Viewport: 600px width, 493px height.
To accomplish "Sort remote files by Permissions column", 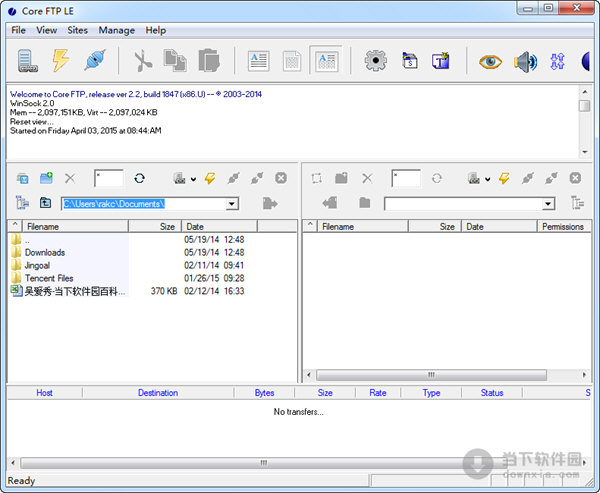I will tap(564, 227).
